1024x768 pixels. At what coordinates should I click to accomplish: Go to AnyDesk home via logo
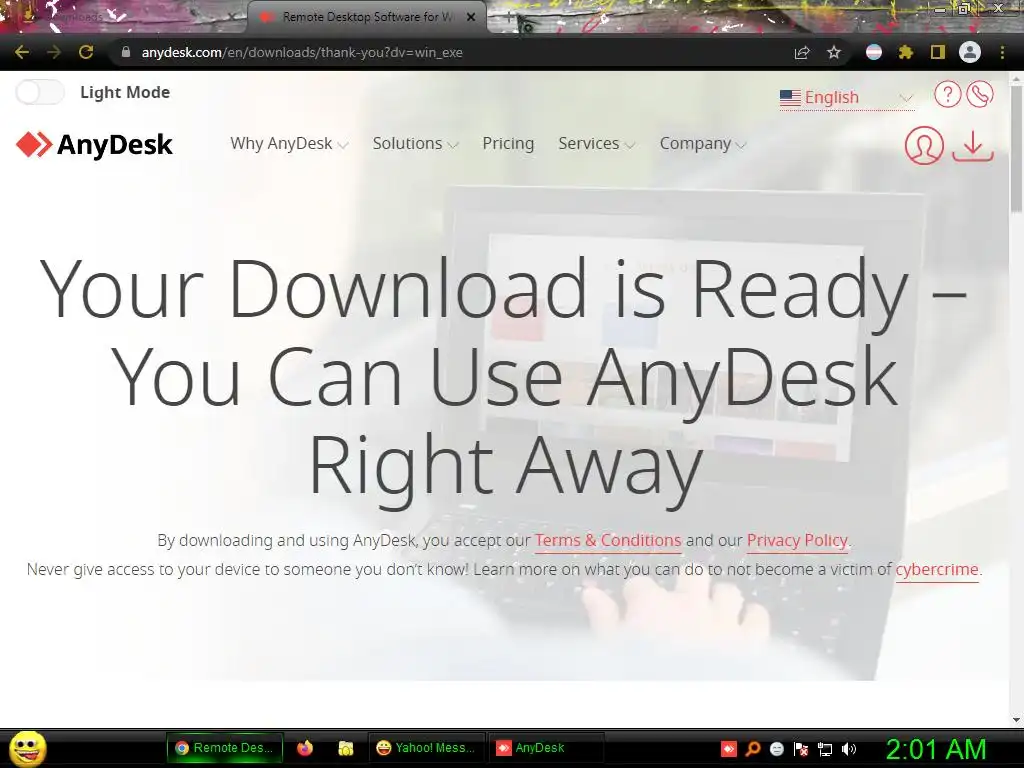[x=95, y=144]
